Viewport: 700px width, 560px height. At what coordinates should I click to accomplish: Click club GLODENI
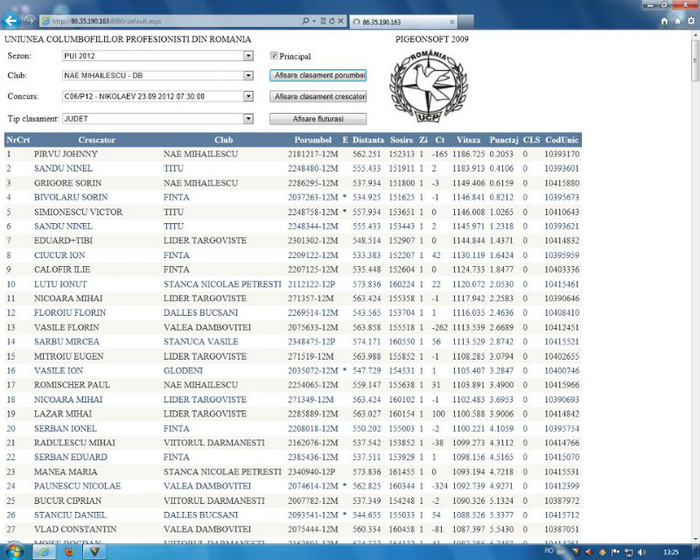pos(183,370)
